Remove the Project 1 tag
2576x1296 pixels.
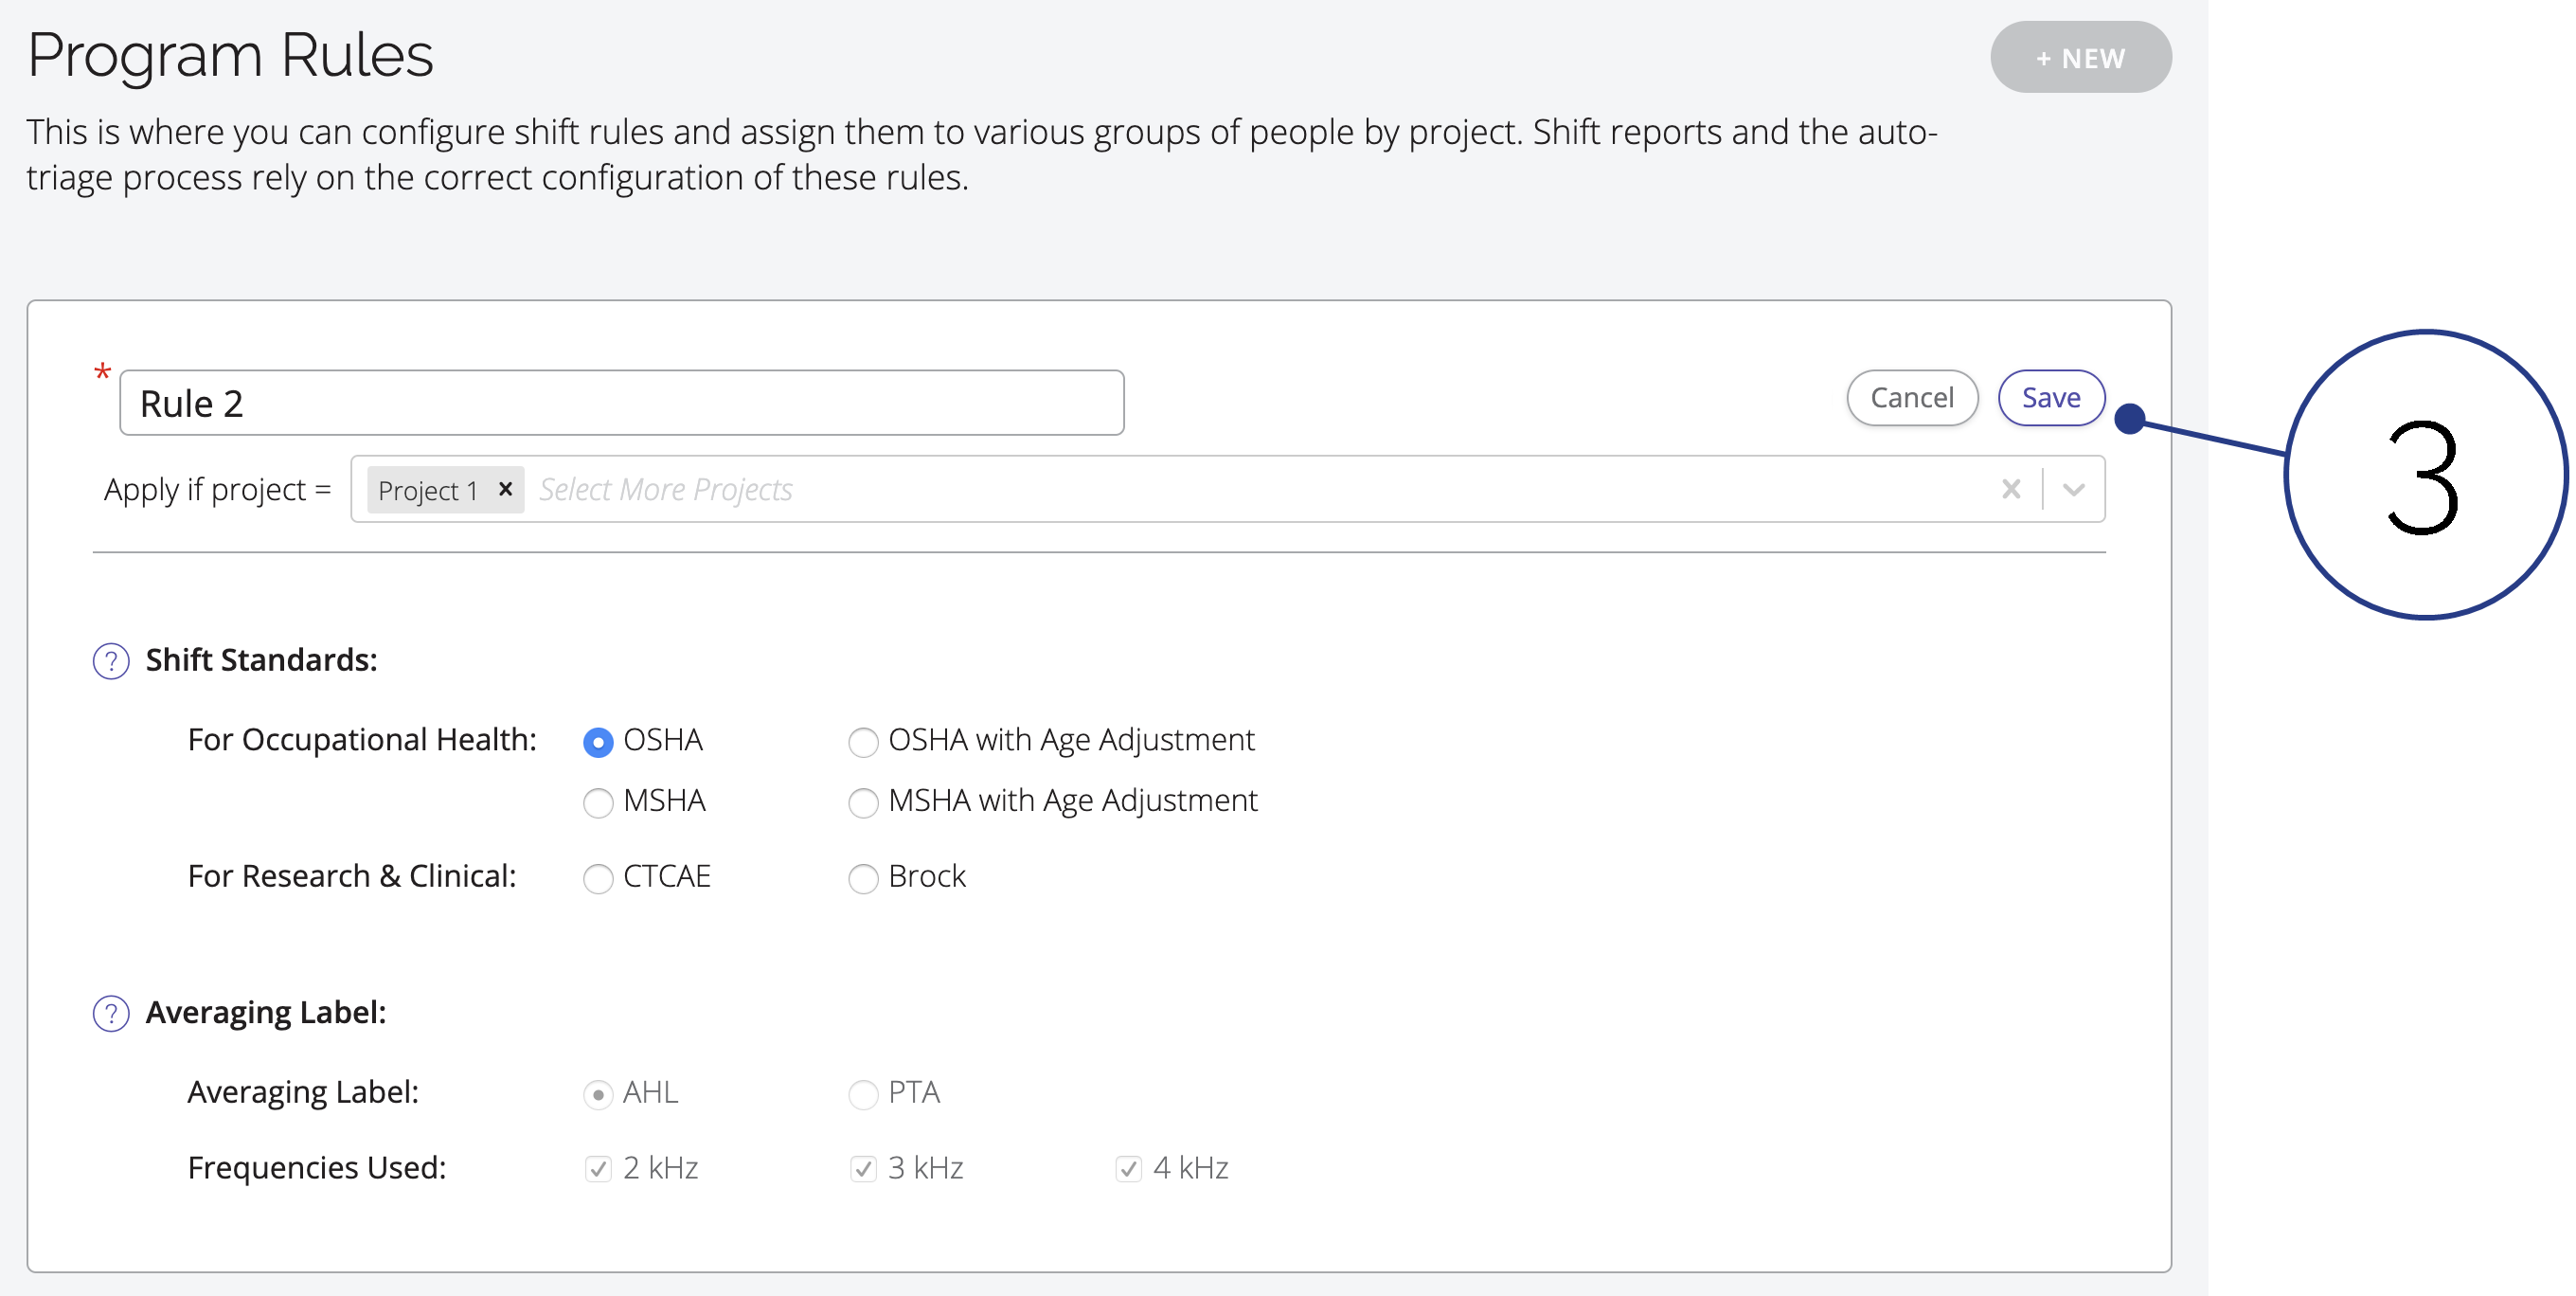click(x=506, y=489)
